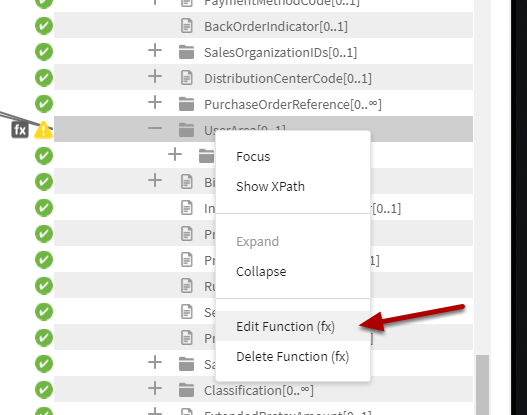Click the folder icon for Classification
The height and width of the screenshot is (415, 527).
[x=187, y=390]
